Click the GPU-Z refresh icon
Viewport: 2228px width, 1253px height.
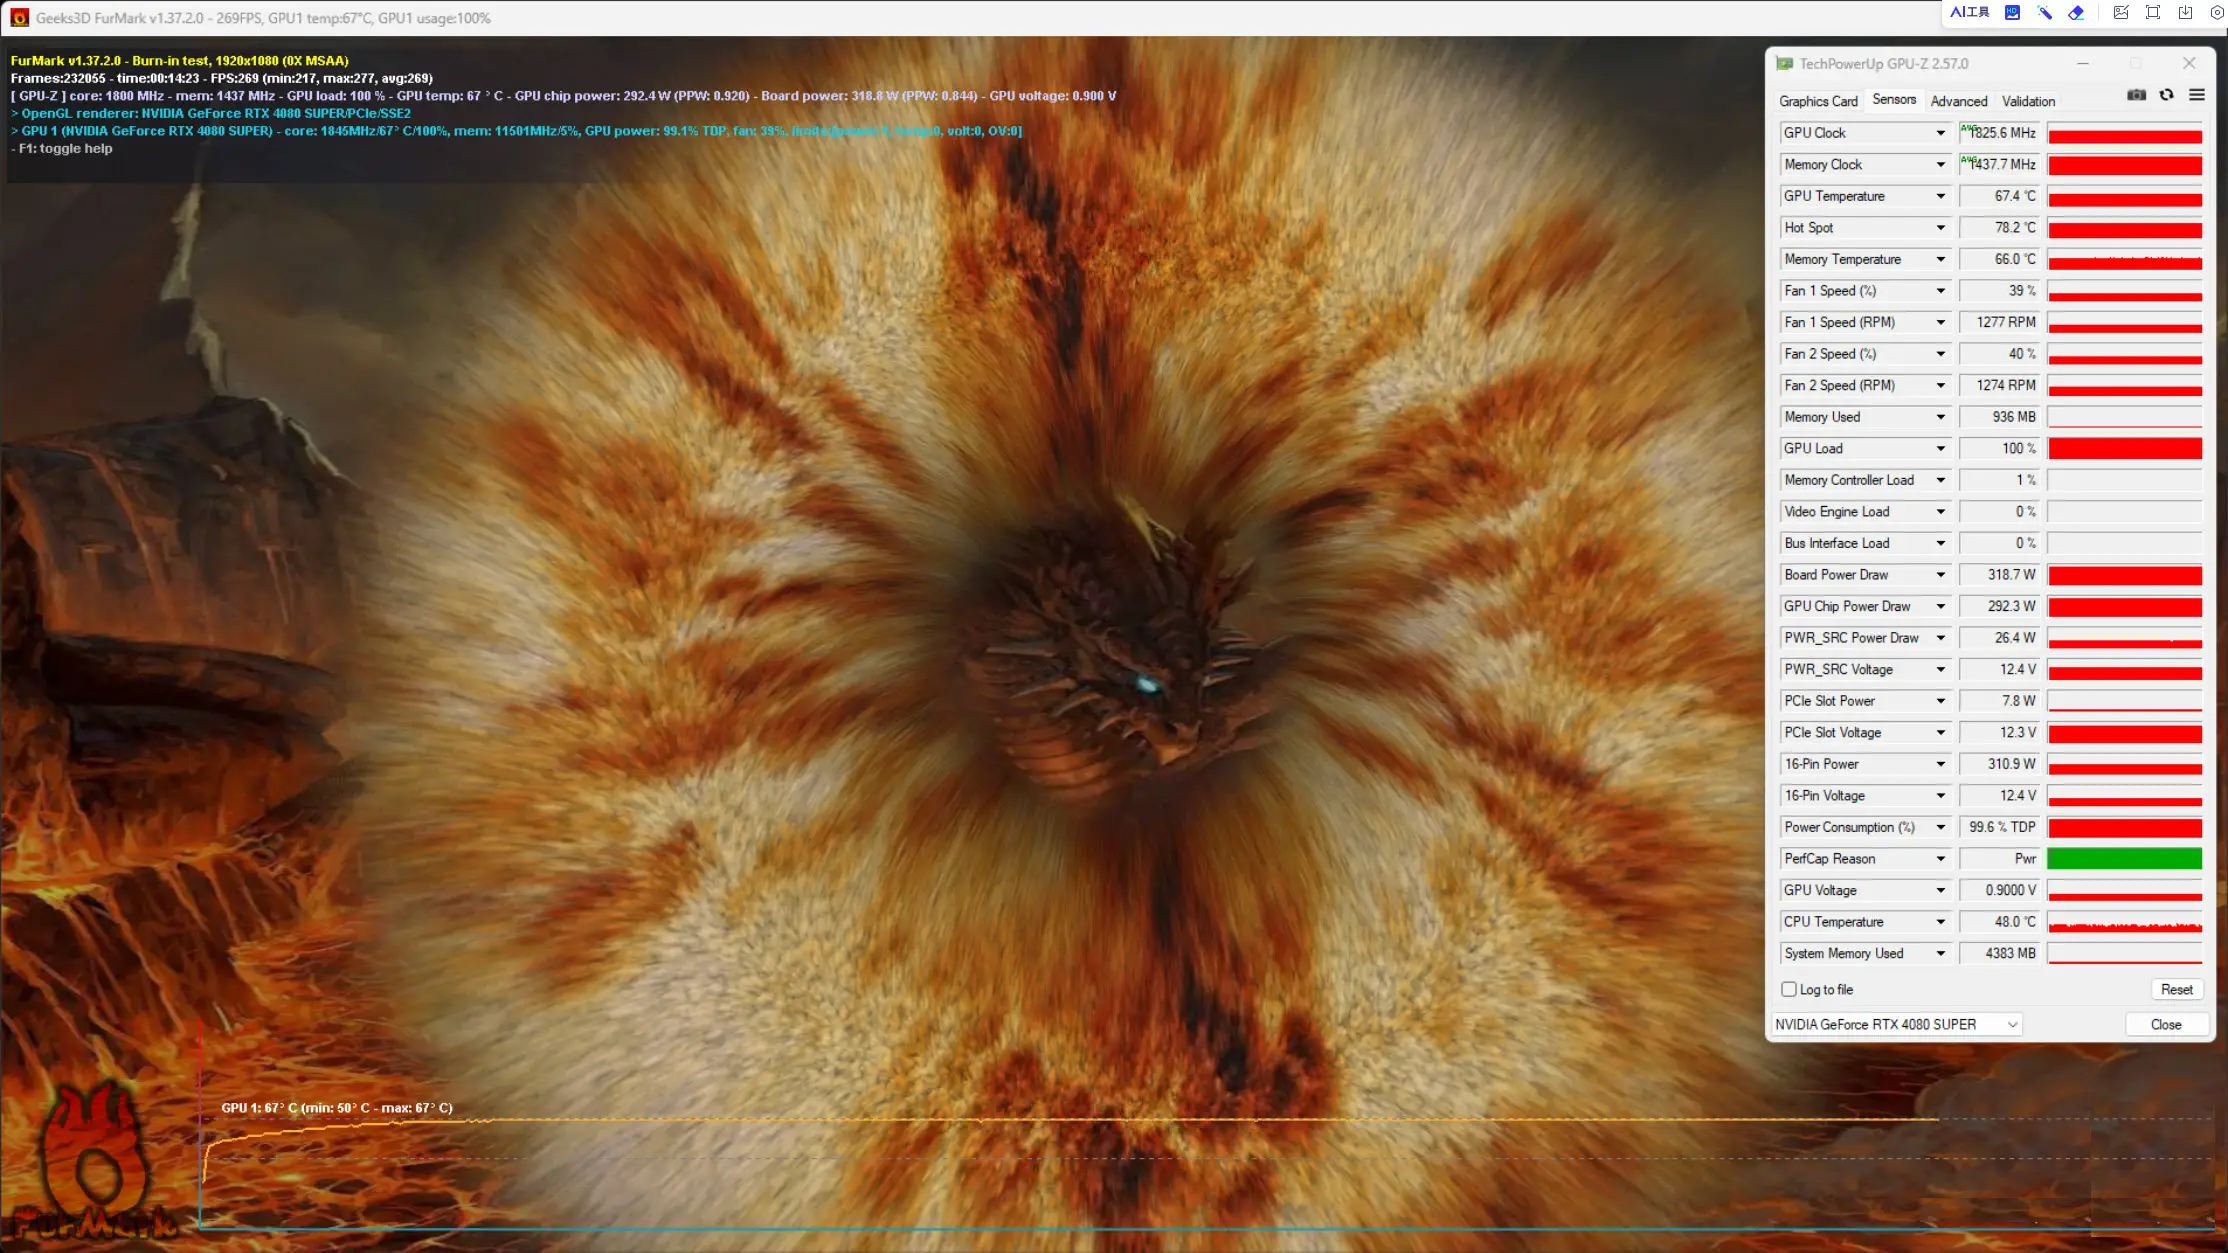coord(2167,95)
